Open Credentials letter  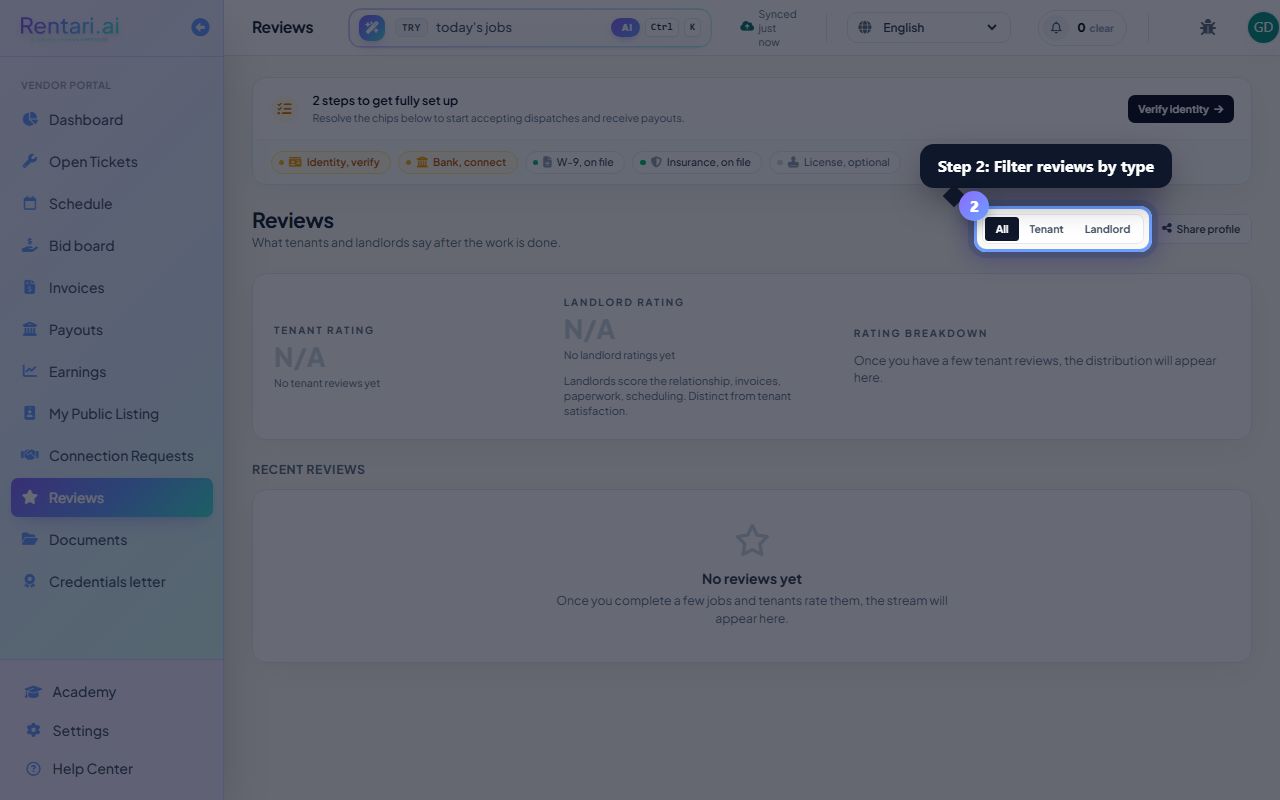point(112,582)
